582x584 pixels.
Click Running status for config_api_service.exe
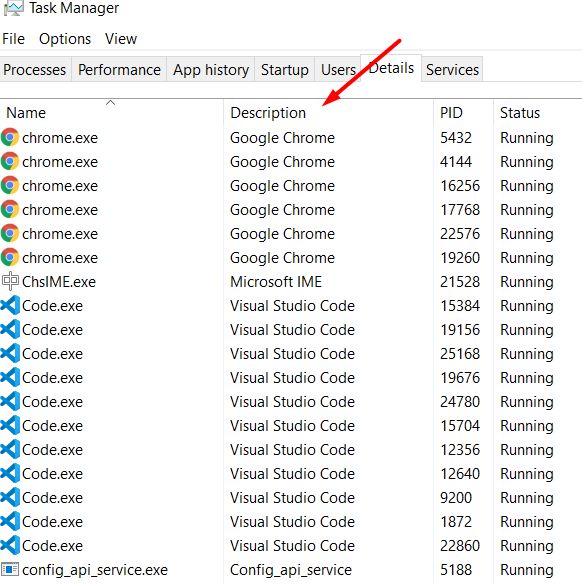(527, 571)
